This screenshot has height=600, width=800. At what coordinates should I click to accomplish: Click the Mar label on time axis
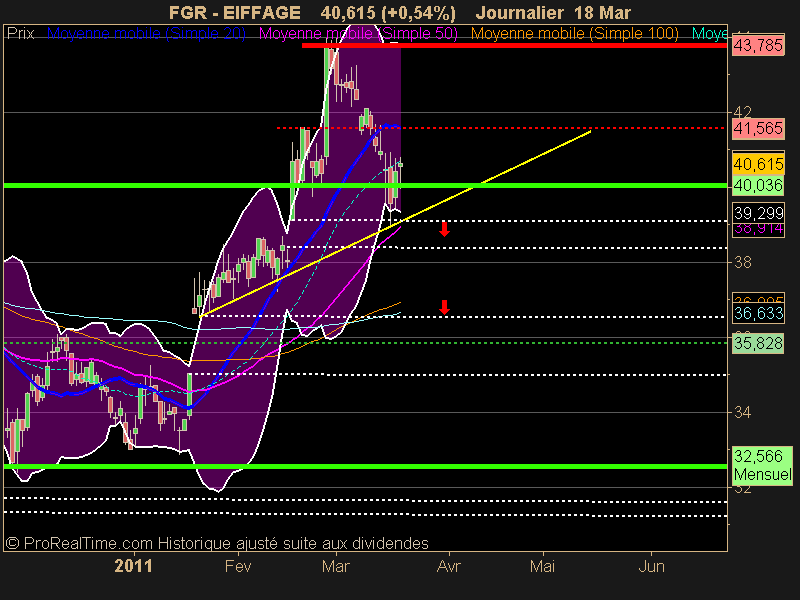click(336, 566)
